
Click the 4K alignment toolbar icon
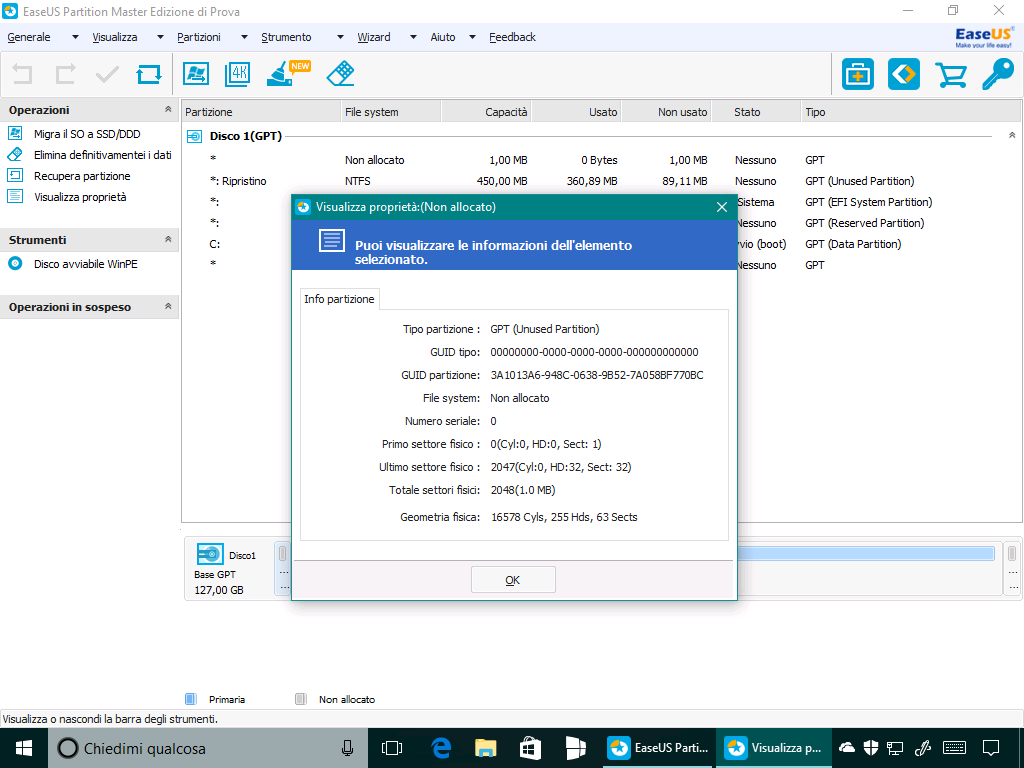coord(238,74)
